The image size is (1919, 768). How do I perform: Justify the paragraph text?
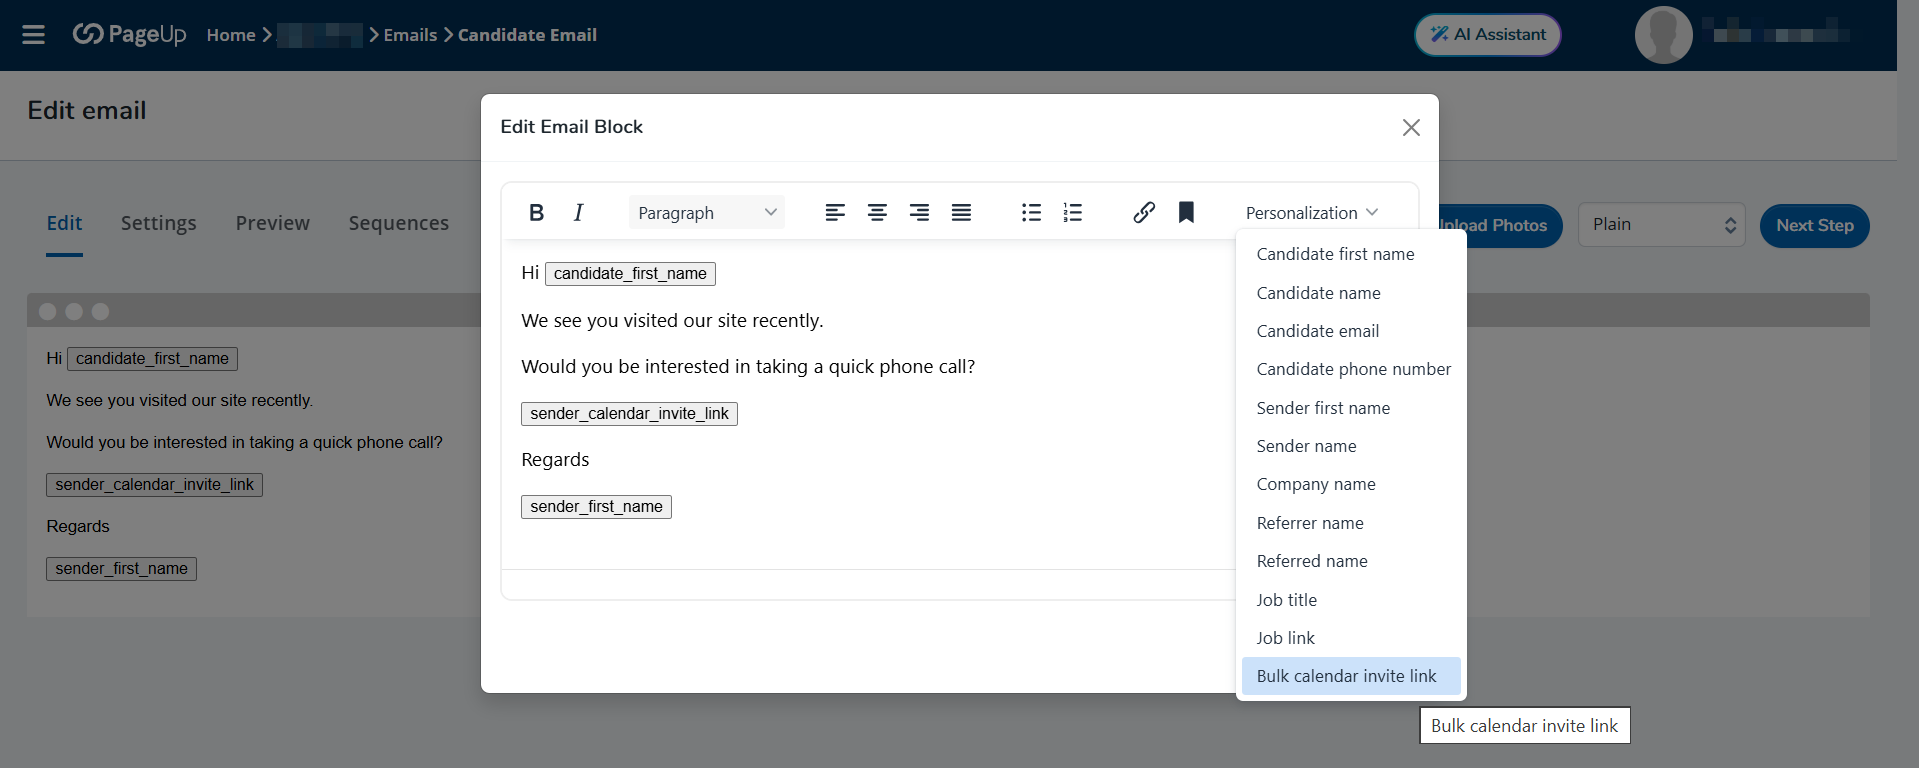tap(961, 213)
